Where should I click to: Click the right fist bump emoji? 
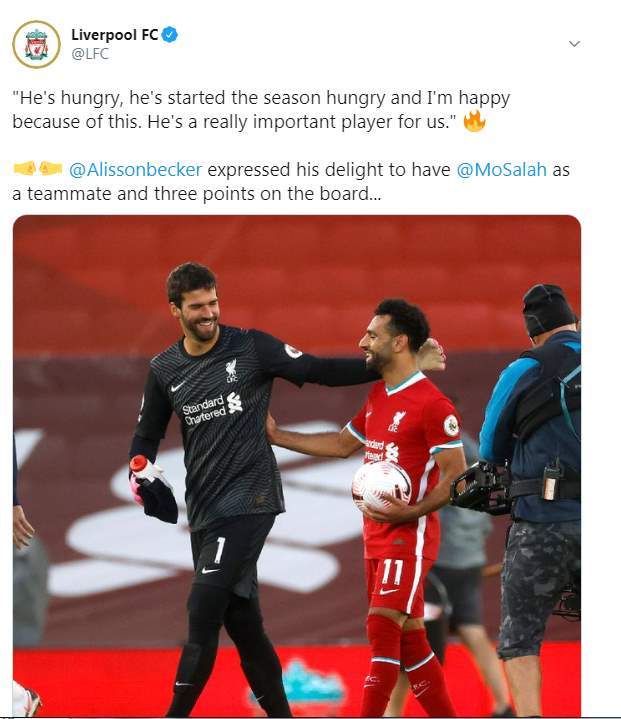pos(50,169)
